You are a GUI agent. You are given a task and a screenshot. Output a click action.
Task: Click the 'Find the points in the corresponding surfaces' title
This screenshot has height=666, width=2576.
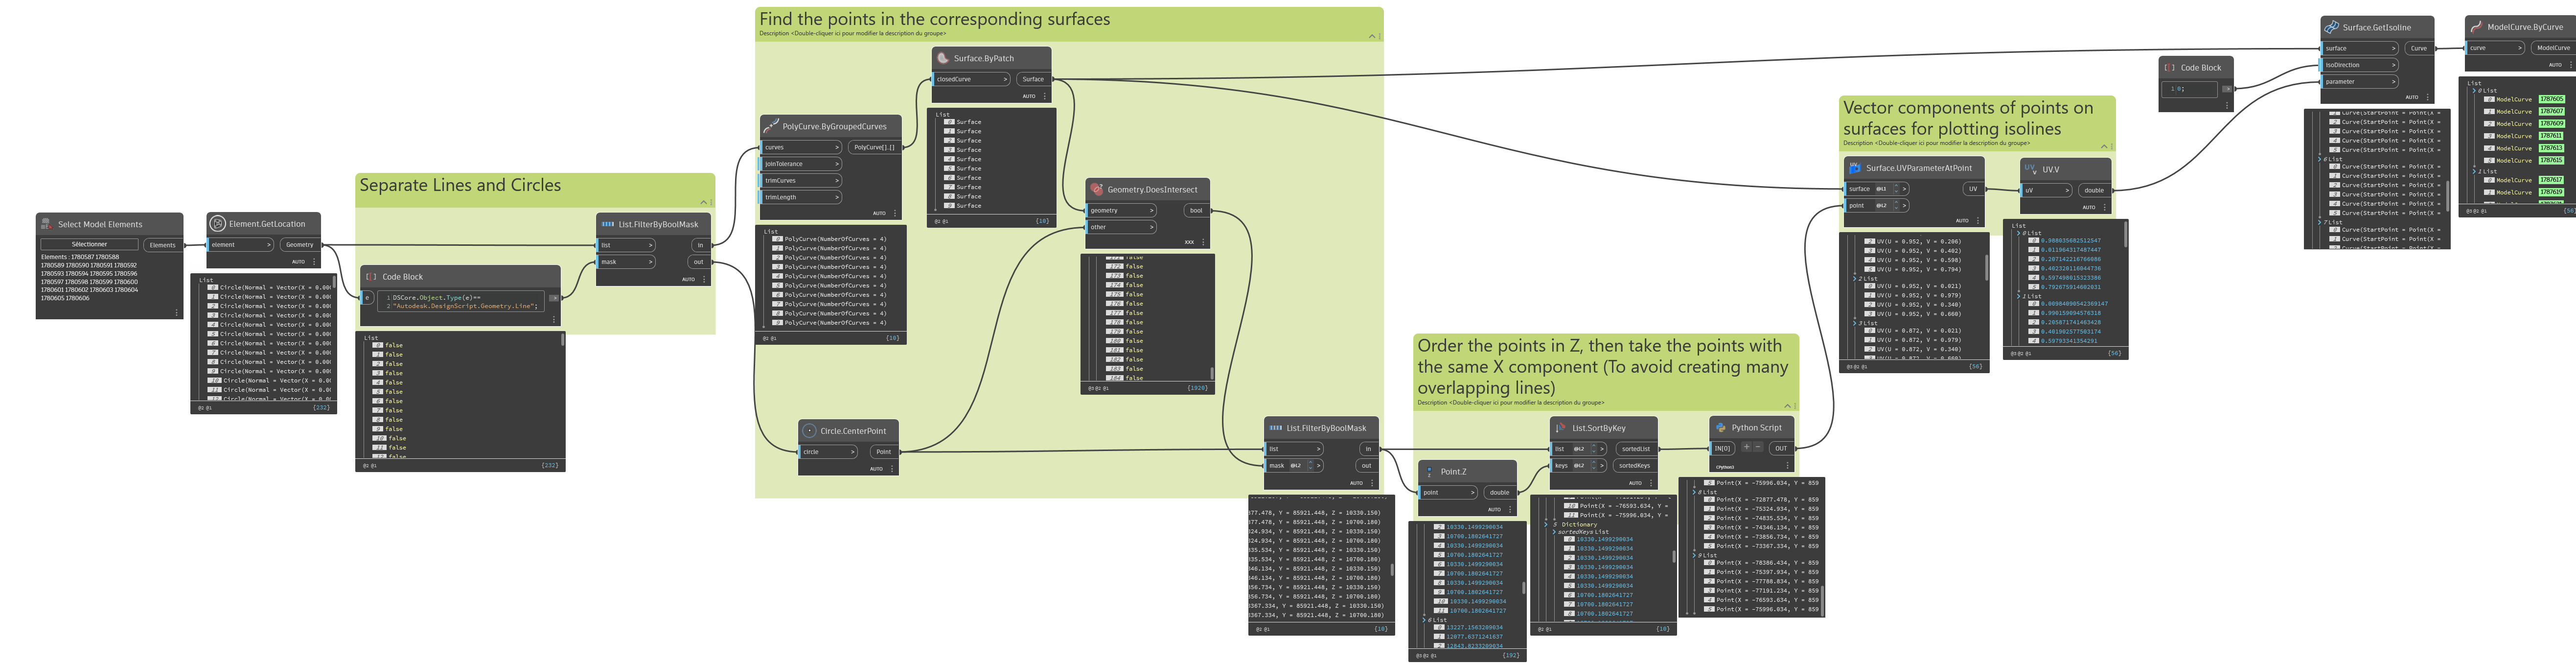click(934, 19)
